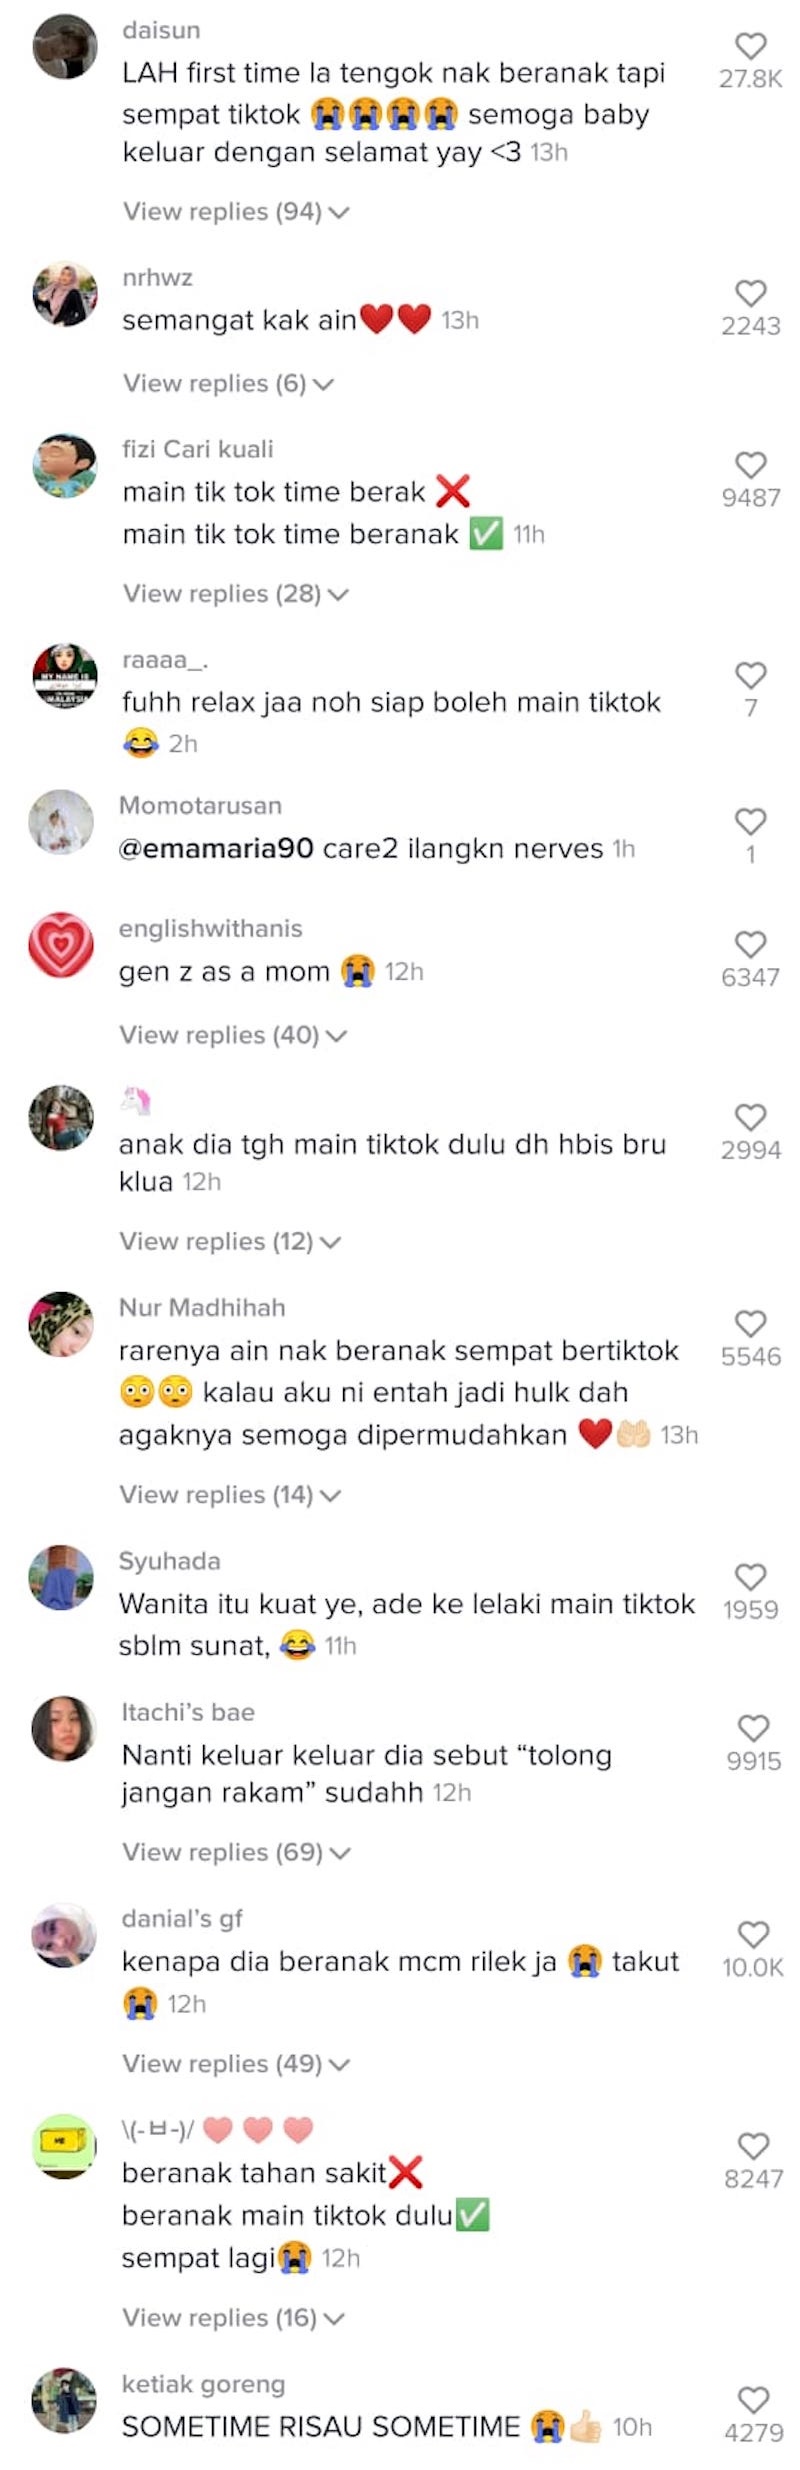Like fizi Cari kuali's comment

(750, 465)
